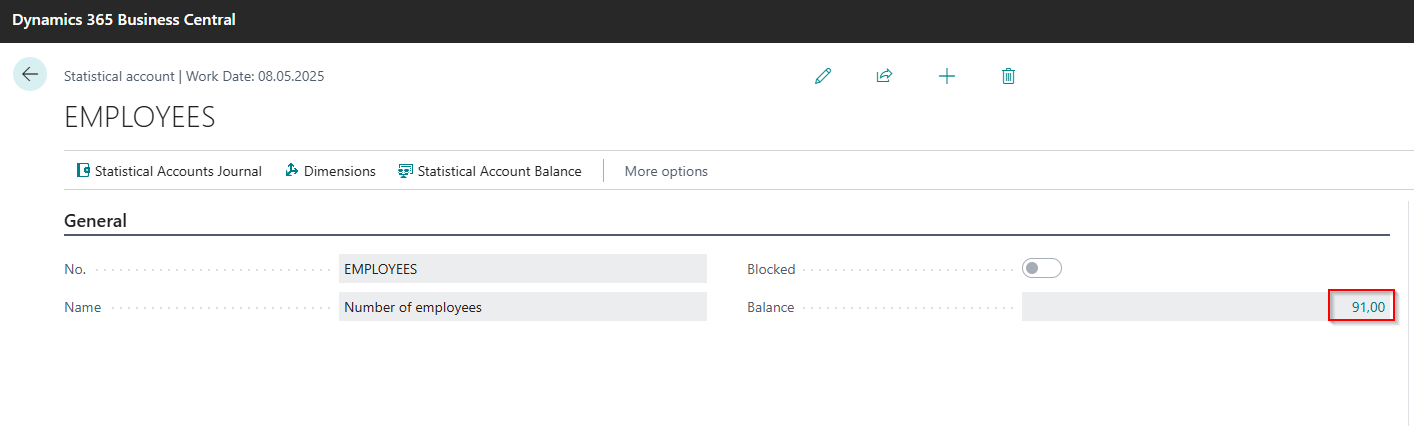Click the EMPLOYEES page heading
The image size is (1414, 426).
(140, 117)
